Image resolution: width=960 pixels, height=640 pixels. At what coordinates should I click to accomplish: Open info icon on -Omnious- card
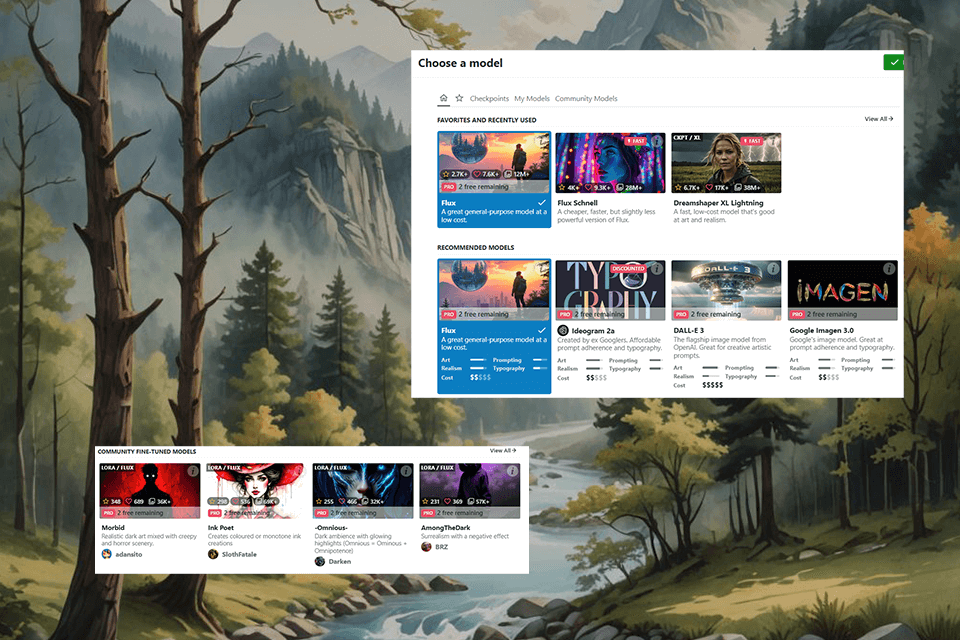406,471
